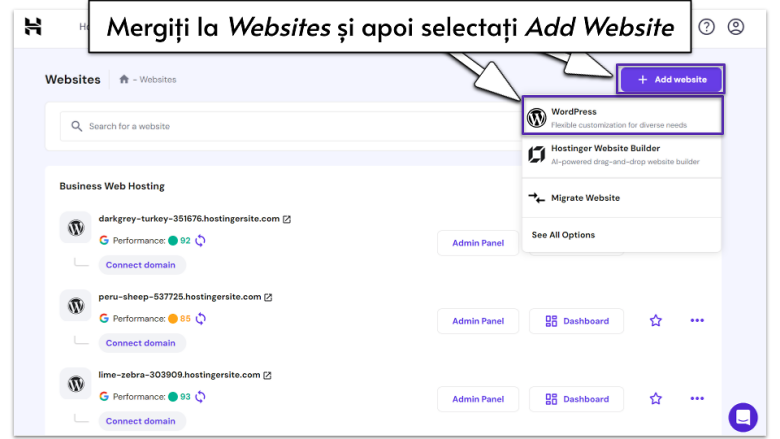Image resolution: width=780 pixels, height=439 pixels.
Task: Open the user profile icon
Action: 736,27
